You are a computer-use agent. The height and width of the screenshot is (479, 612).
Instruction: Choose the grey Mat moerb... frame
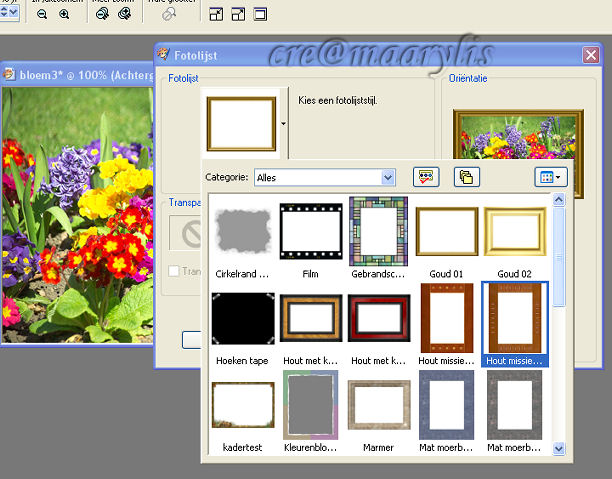click(x=515, y=405)
